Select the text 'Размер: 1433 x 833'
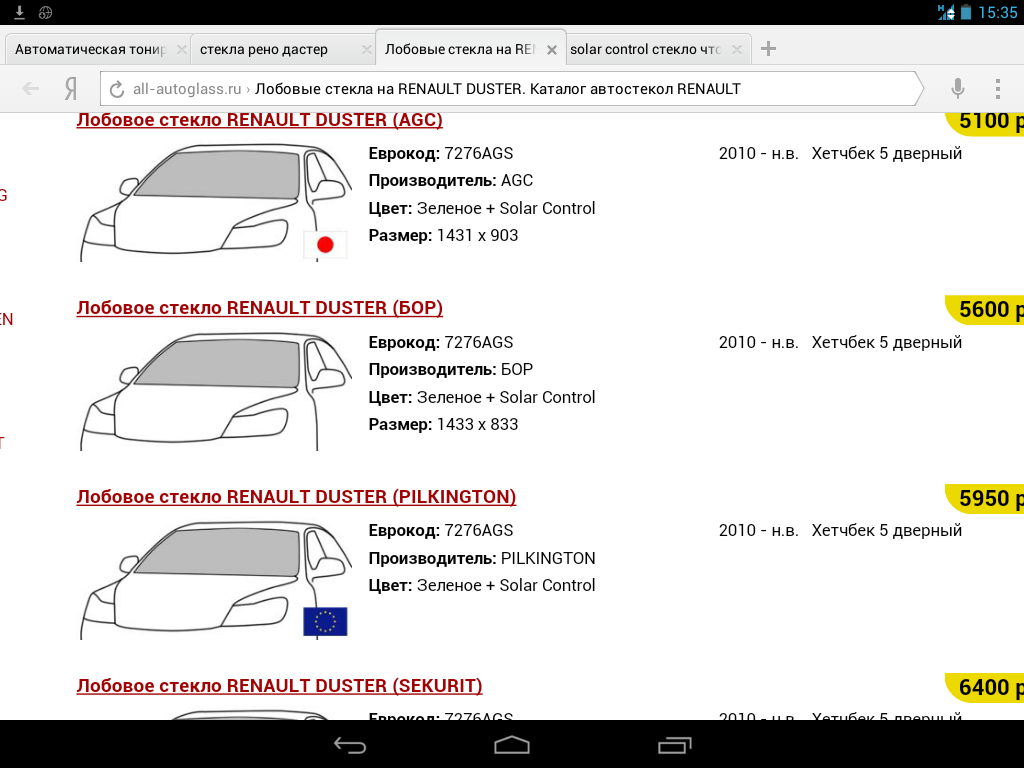This screenshot has height=768, width=1024. (443, 424)
